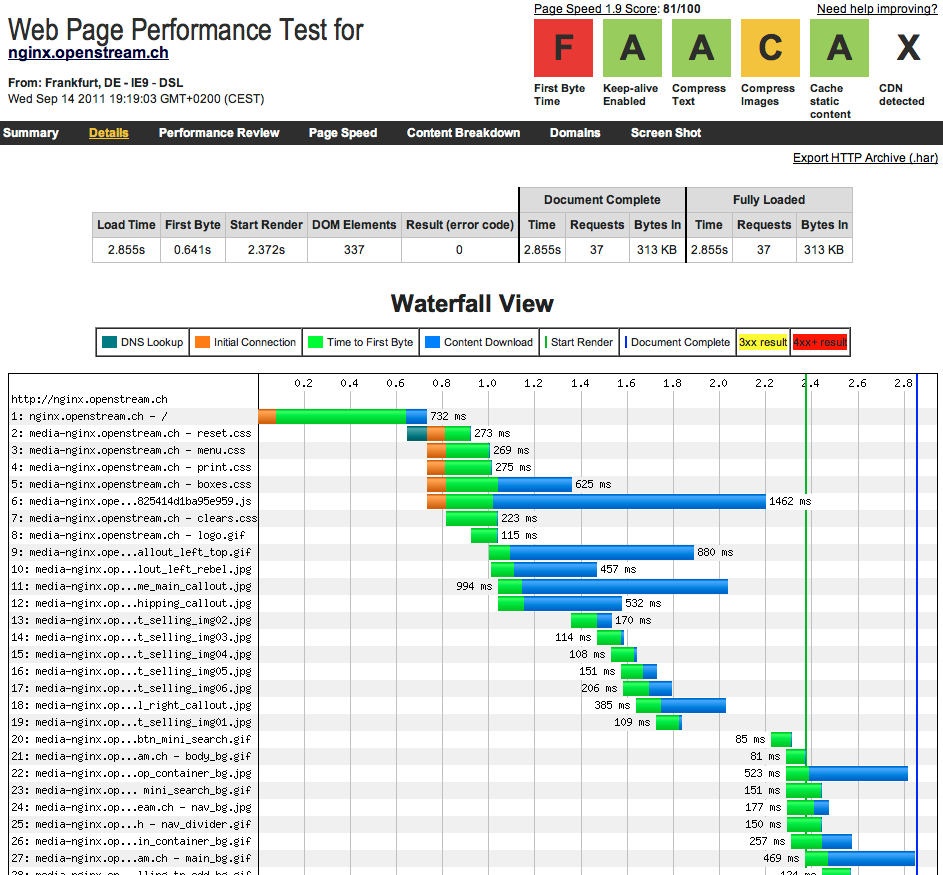Click the orange Initial Connection legend swatch
Screen dimensions: 943x875
pos(203,342)
